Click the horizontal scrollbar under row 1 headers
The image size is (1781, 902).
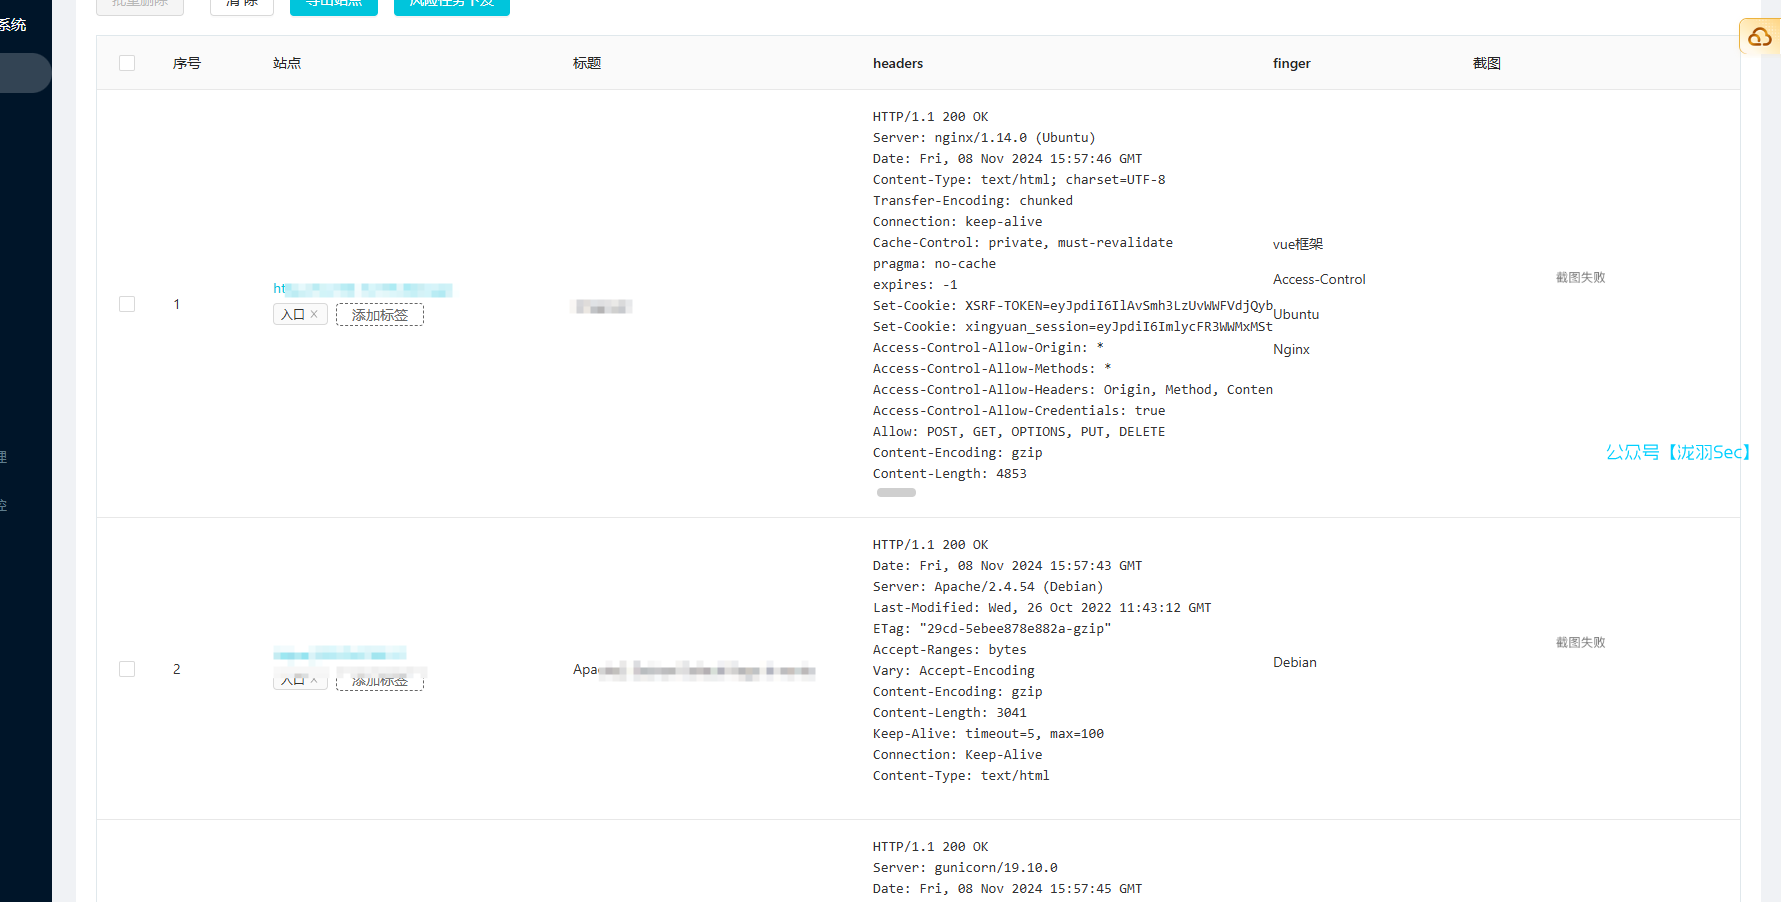(x=896, y=492)
